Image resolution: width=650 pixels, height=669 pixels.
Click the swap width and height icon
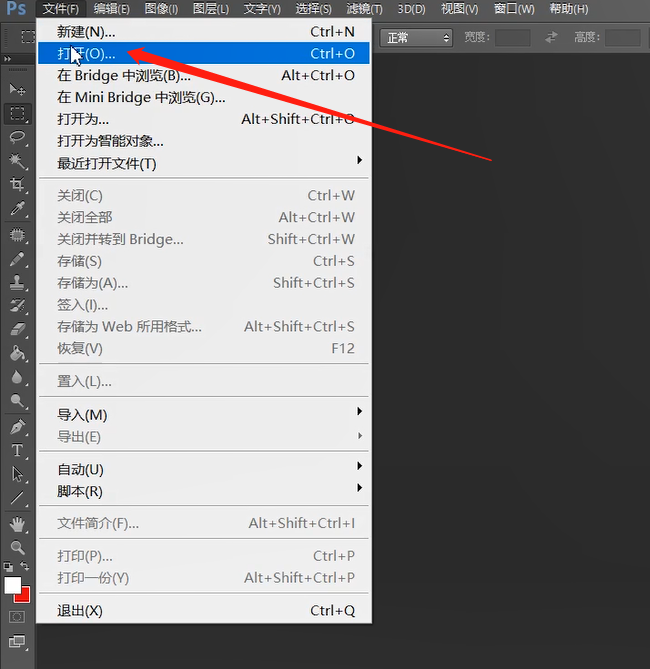(551, 37)
